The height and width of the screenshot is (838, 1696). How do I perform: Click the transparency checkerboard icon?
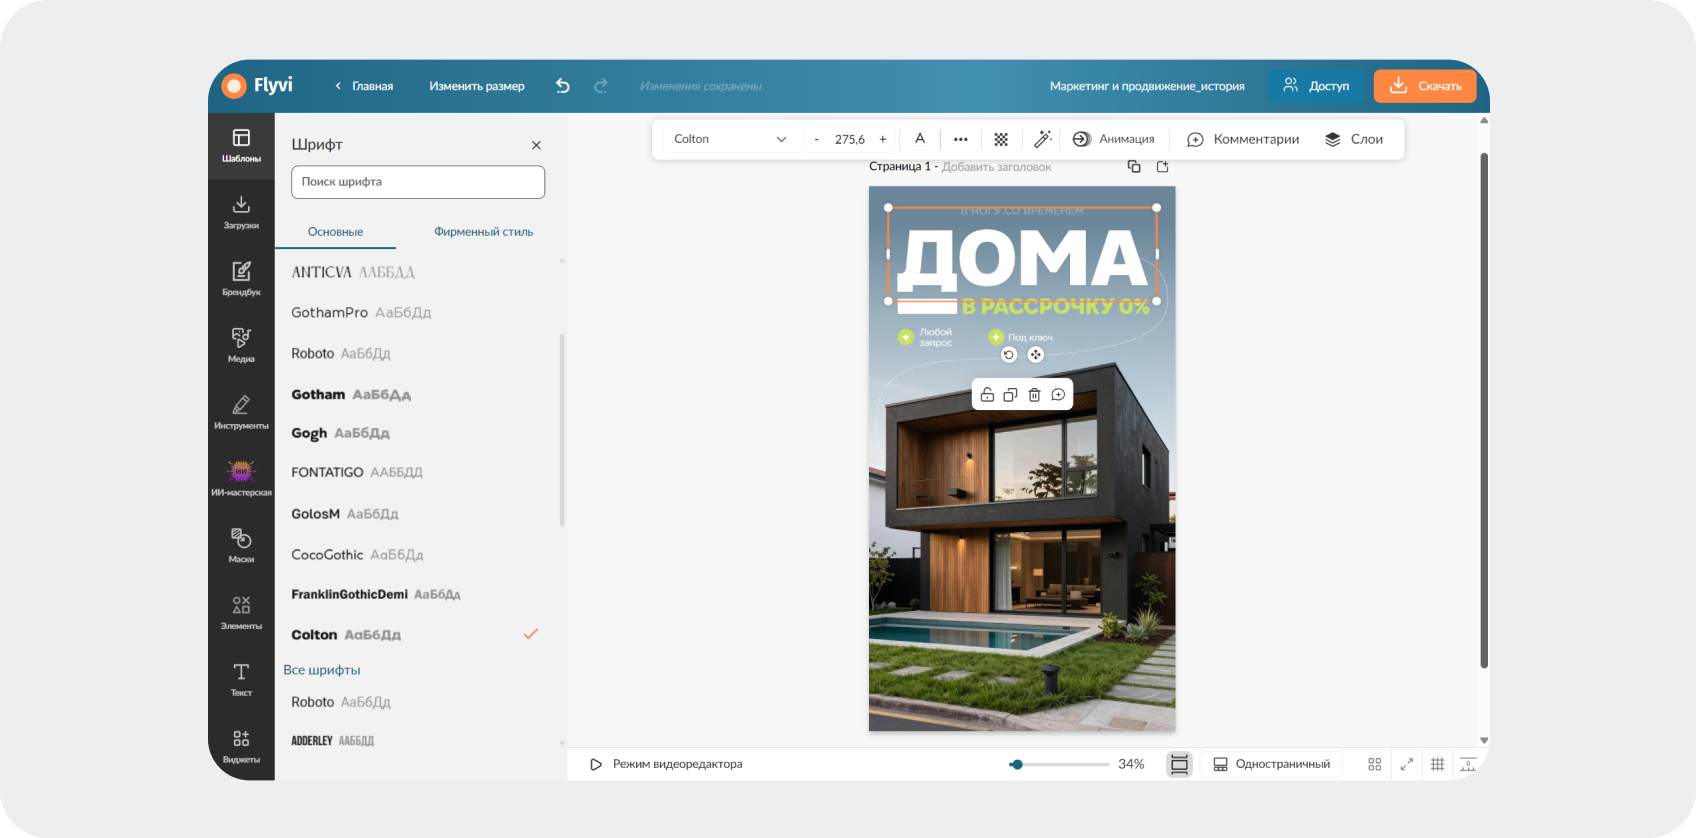[1001, 139]
